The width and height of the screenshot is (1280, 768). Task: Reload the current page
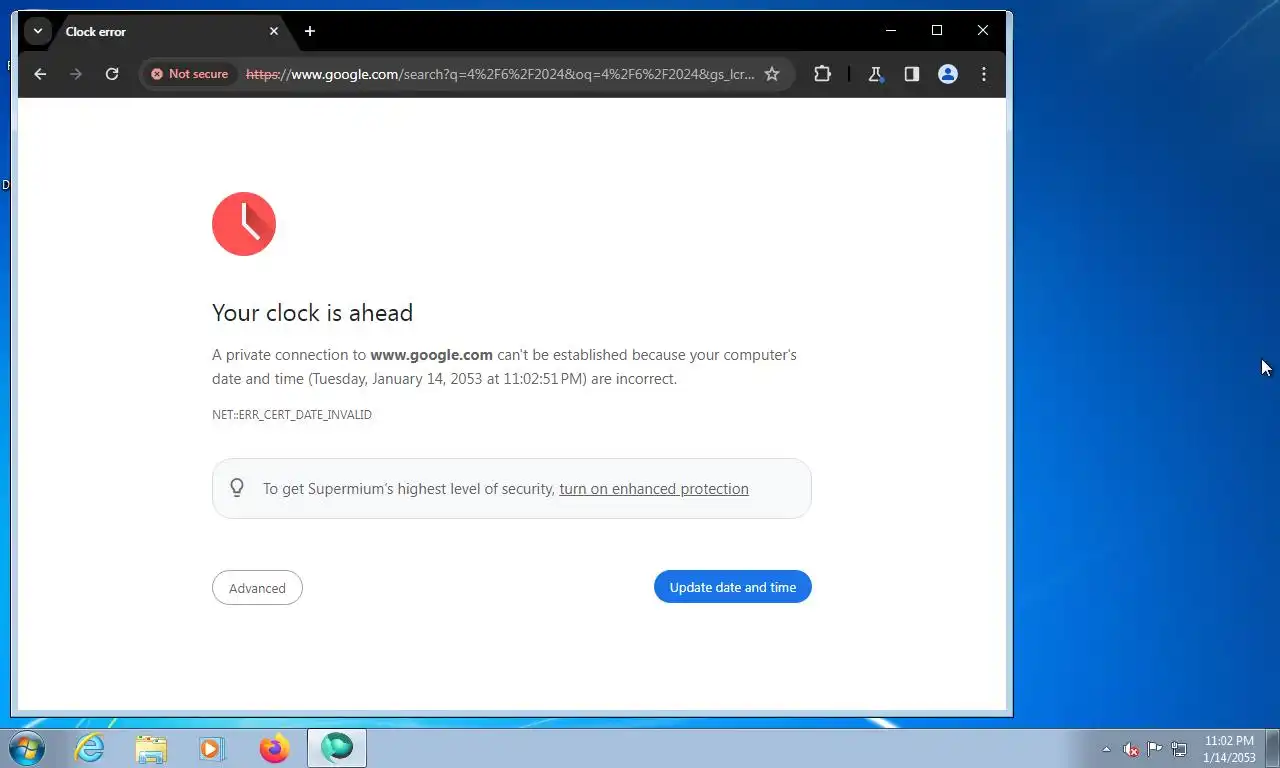pos(112,74)
